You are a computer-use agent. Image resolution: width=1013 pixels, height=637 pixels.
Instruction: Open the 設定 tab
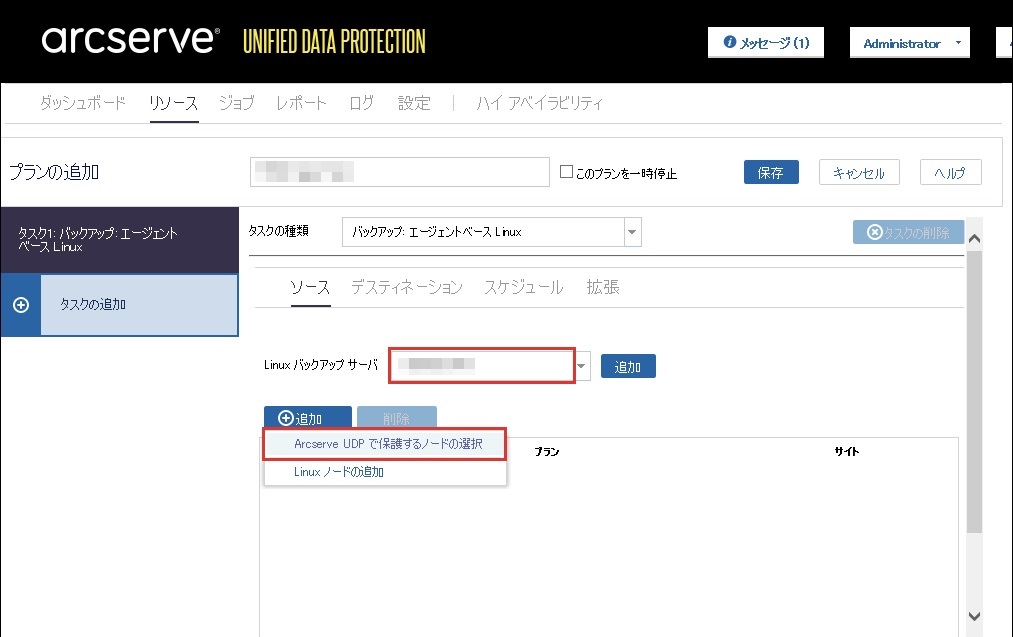[x=414, y=103]
